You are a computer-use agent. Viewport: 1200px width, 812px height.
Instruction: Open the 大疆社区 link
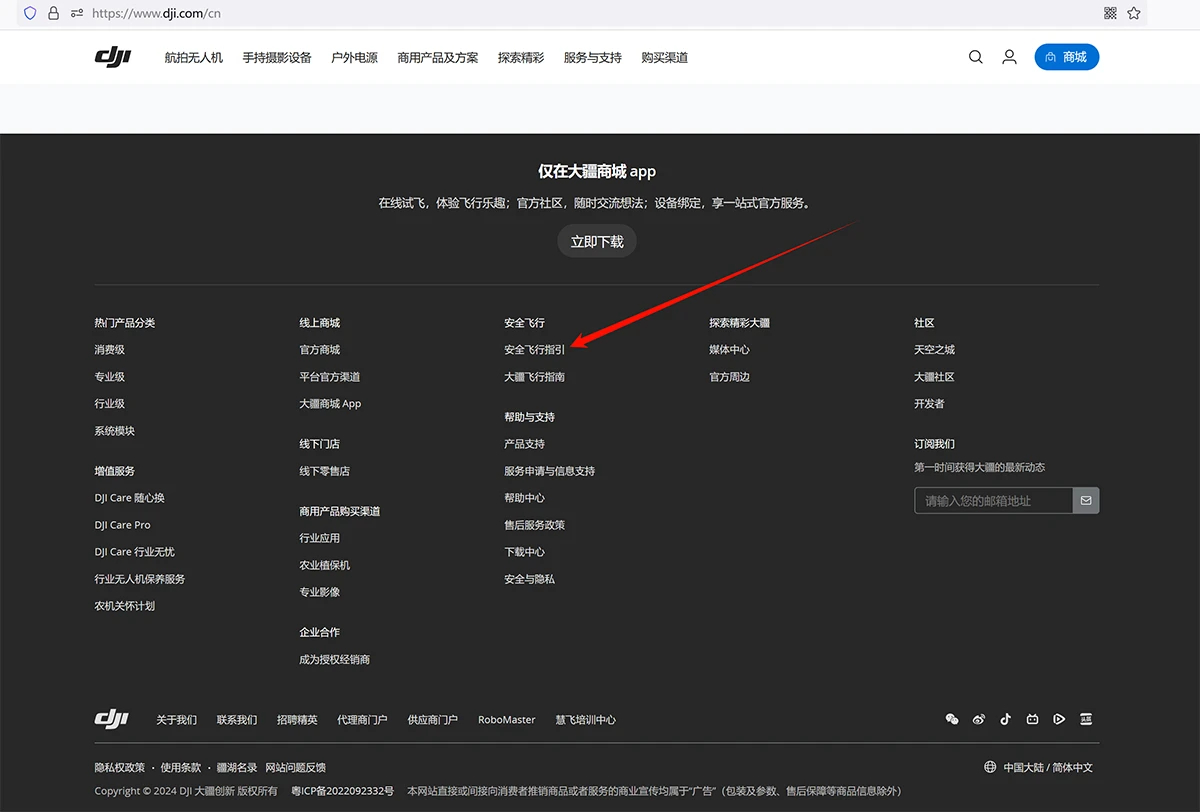pyautogui.click(x=935, y=377)
